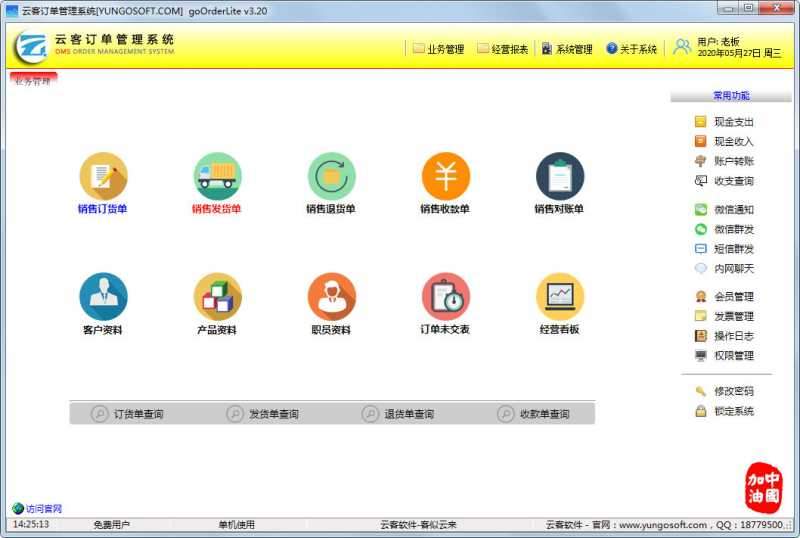Click 锁定系统 lock system

click(724, 411)
